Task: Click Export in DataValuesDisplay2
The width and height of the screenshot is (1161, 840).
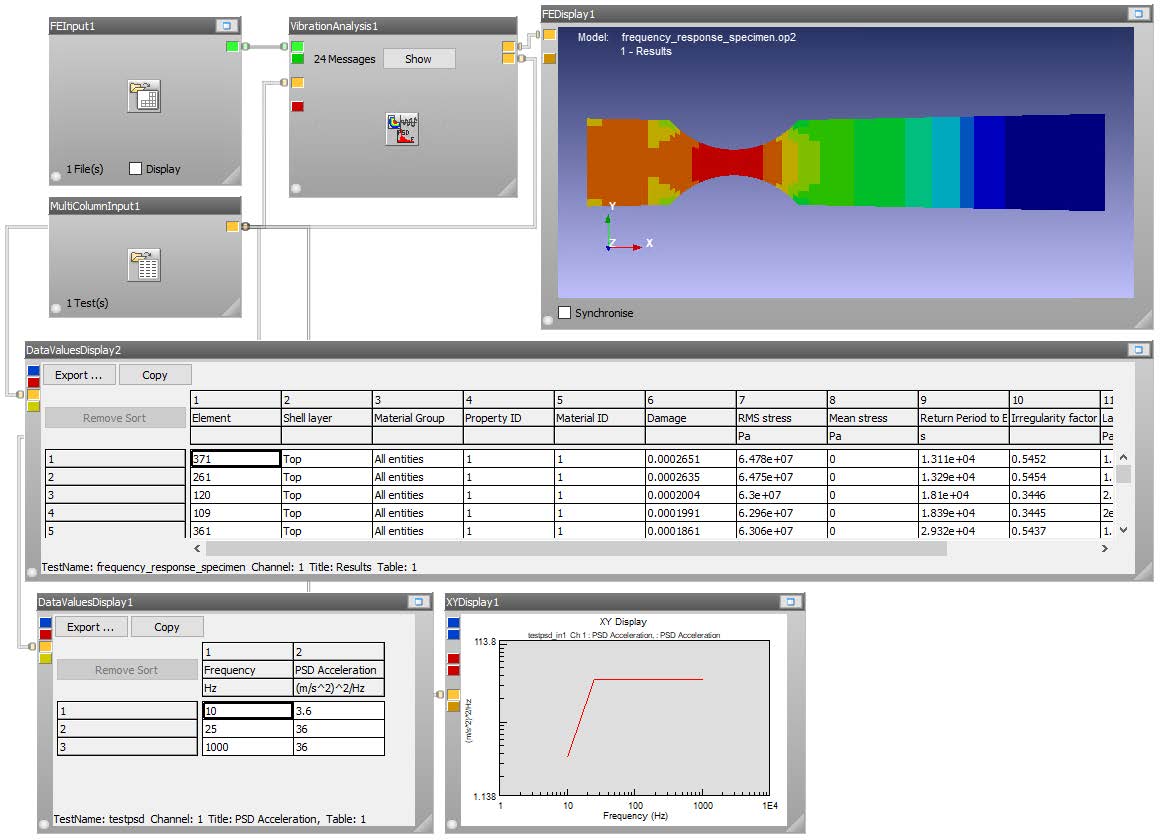Action: (x=78, y=374)
